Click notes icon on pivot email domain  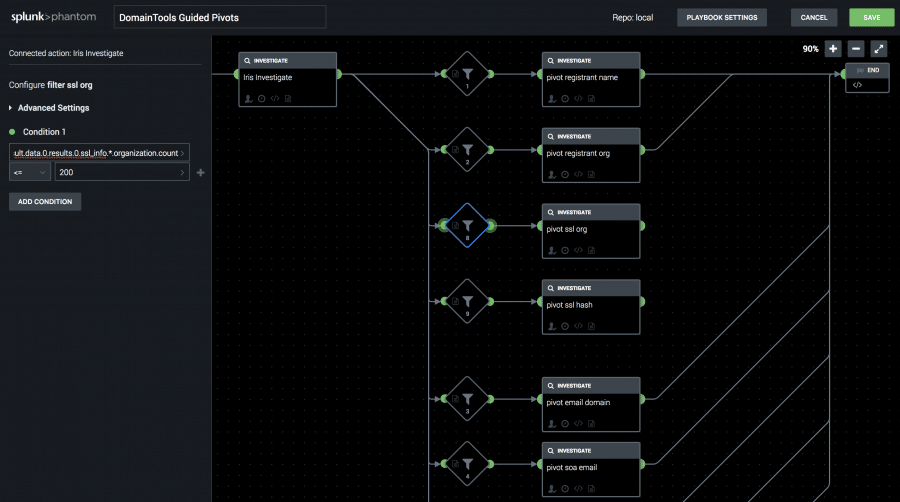(592, 423)
